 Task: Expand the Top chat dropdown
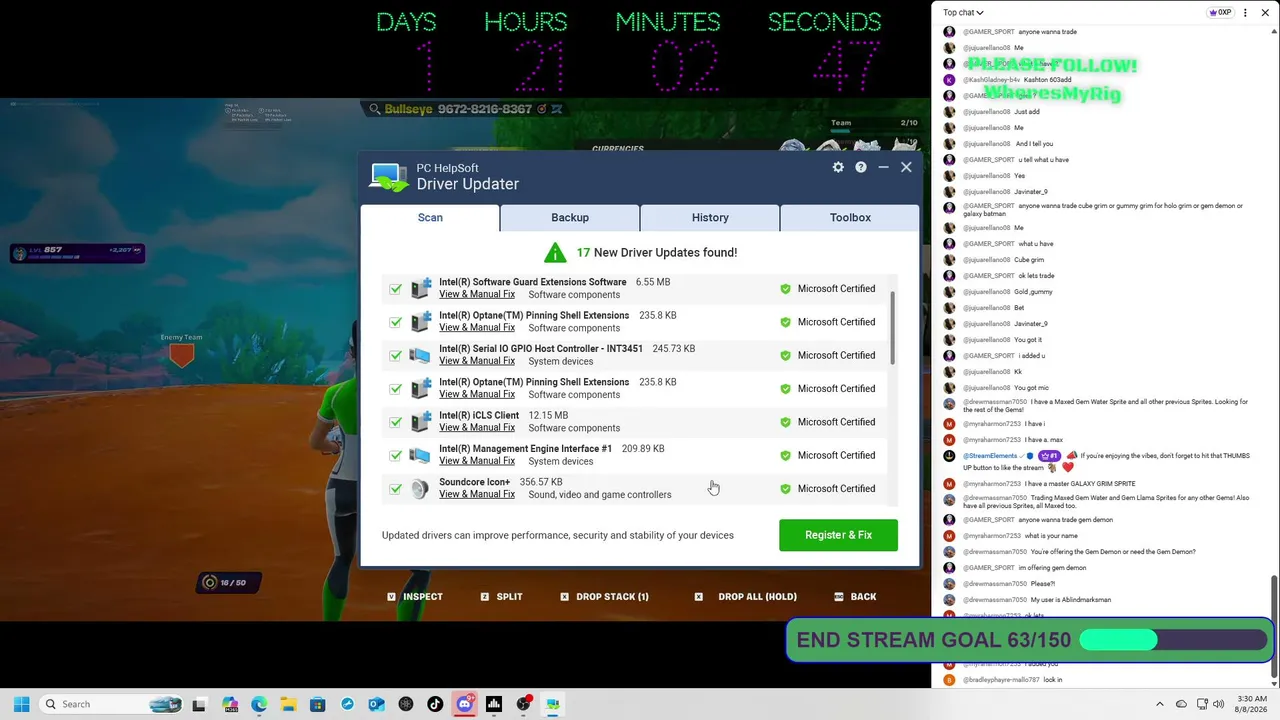(963, 13)
